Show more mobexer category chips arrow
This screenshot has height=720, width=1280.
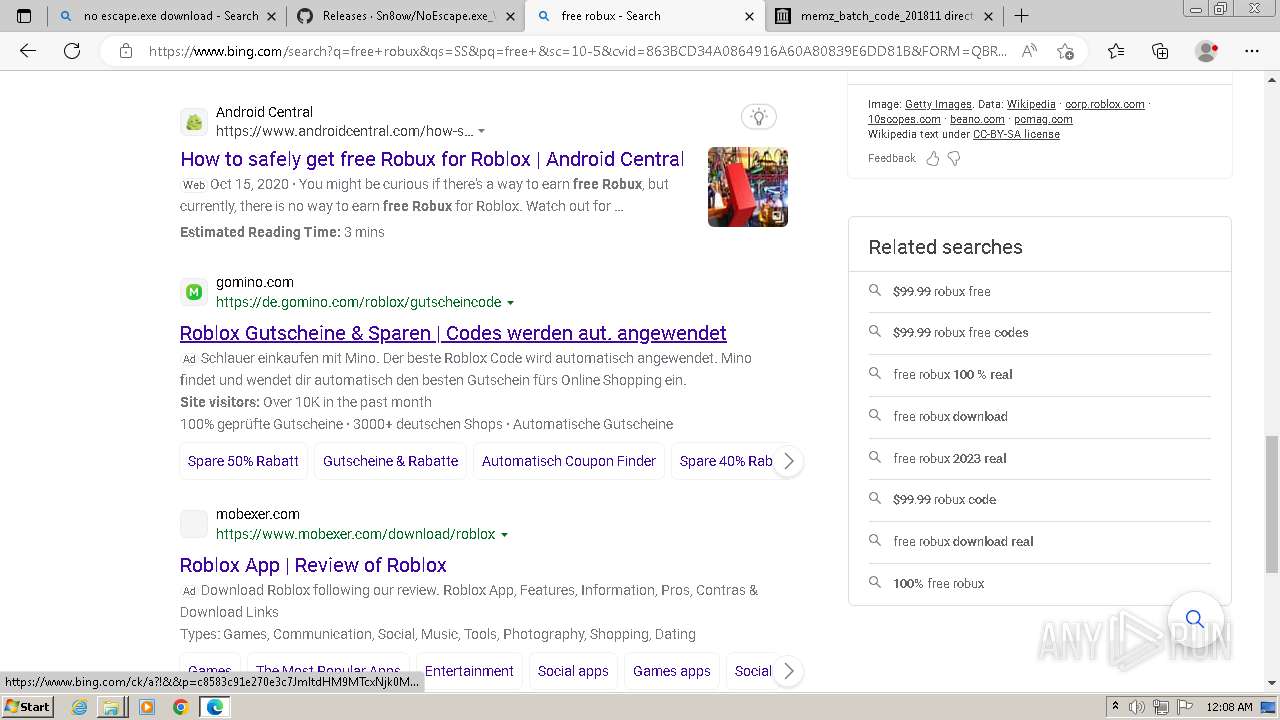coord(788,671)
